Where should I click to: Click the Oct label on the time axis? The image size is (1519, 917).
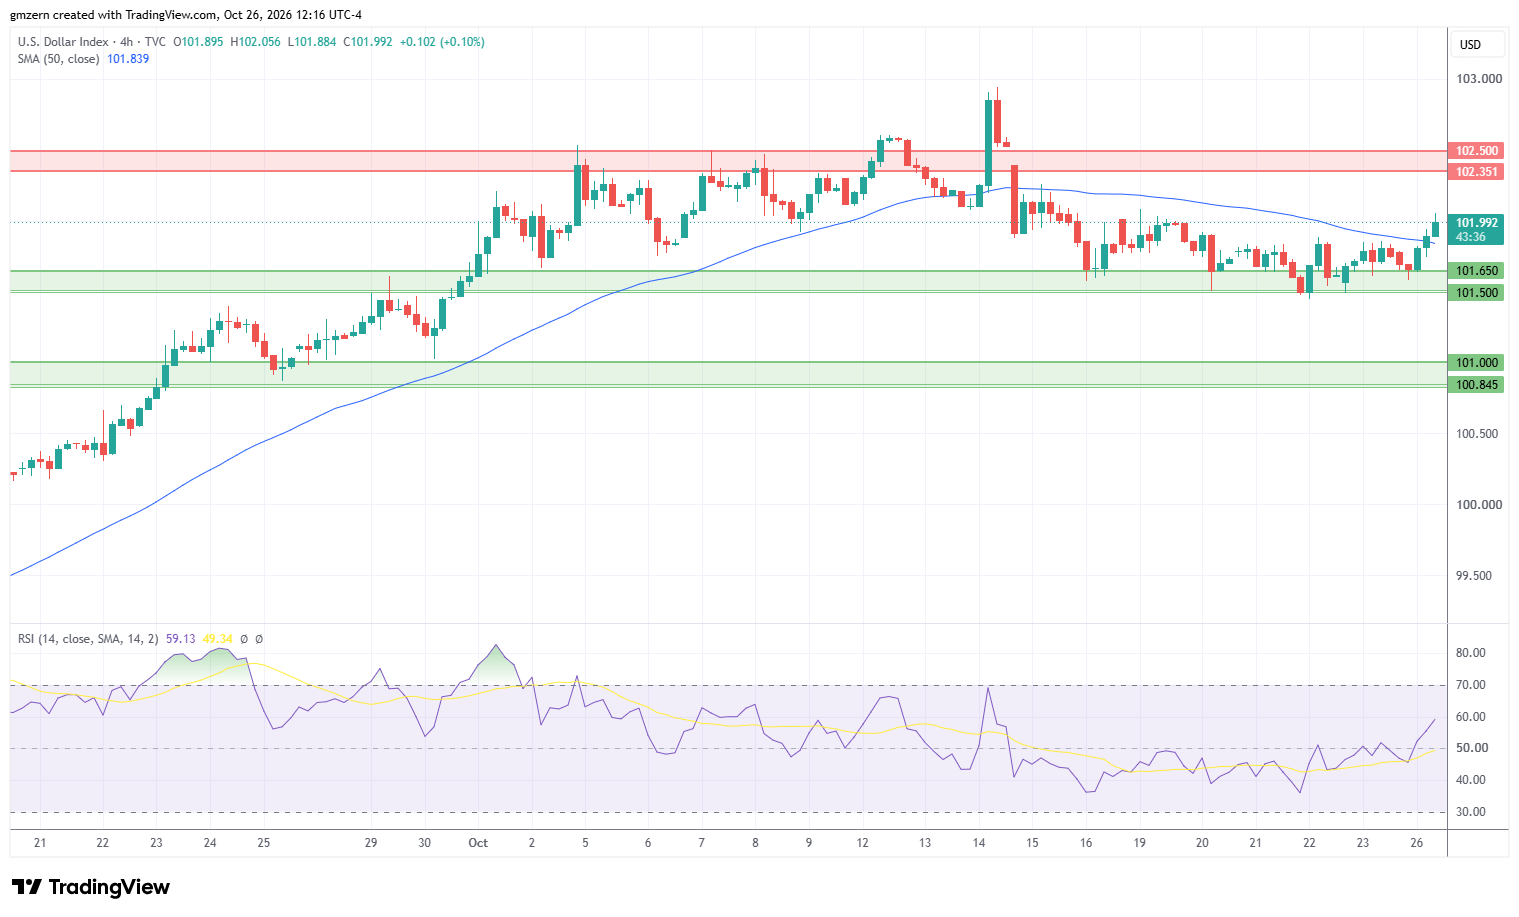coord(478,843)
